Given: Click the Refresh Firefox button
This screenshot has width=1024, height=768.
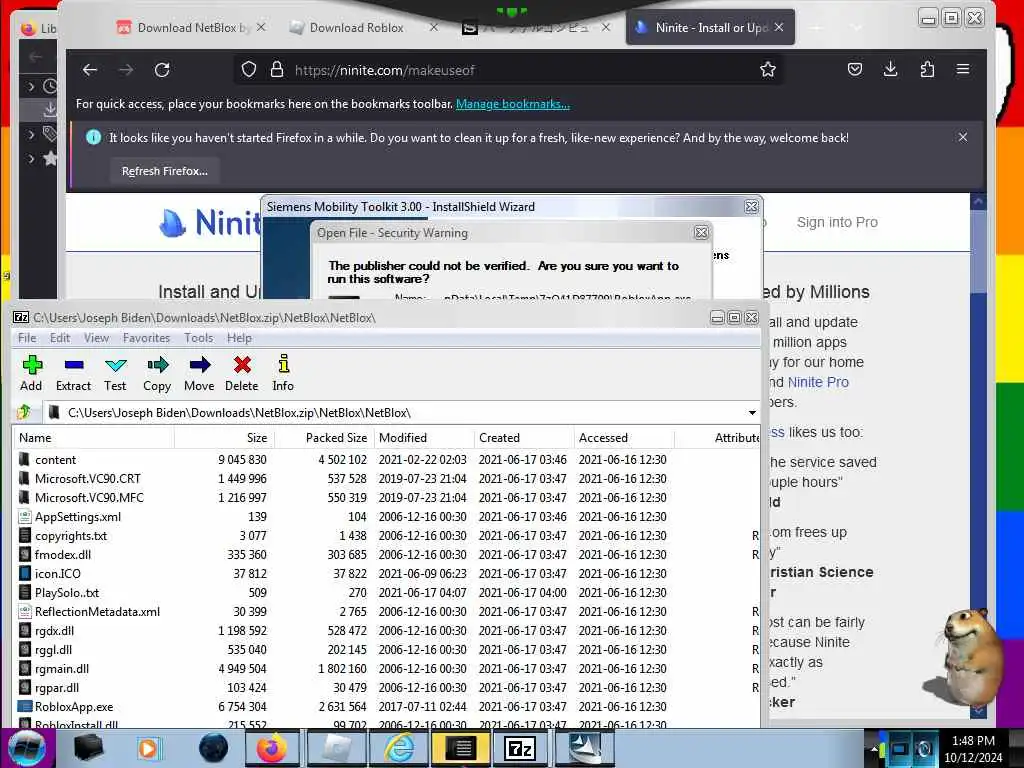Looking at the screenshot, I should 165,171.
